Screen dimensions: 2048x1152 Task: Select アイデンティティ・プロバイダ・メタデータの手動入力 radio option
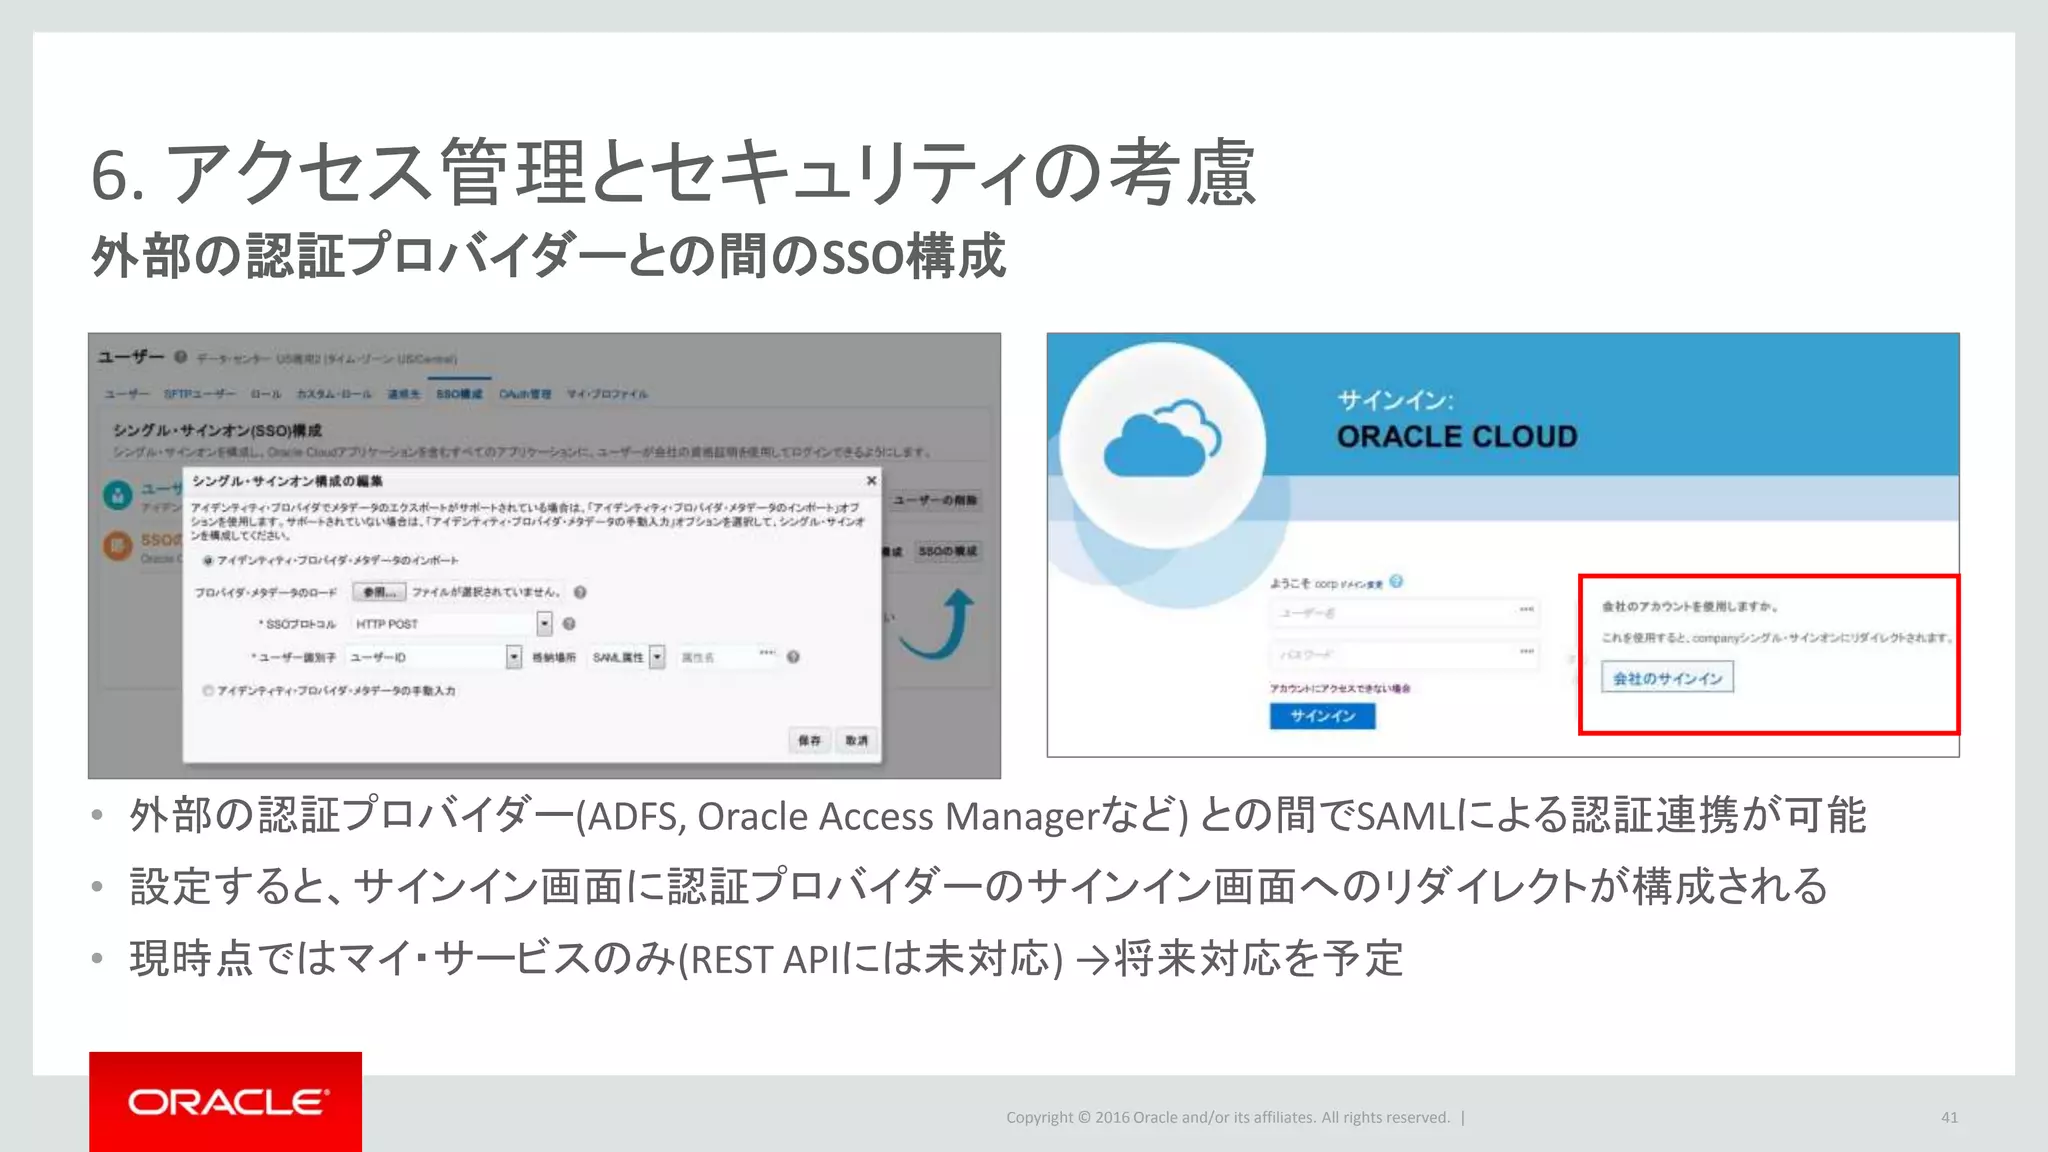coord(208,690)
